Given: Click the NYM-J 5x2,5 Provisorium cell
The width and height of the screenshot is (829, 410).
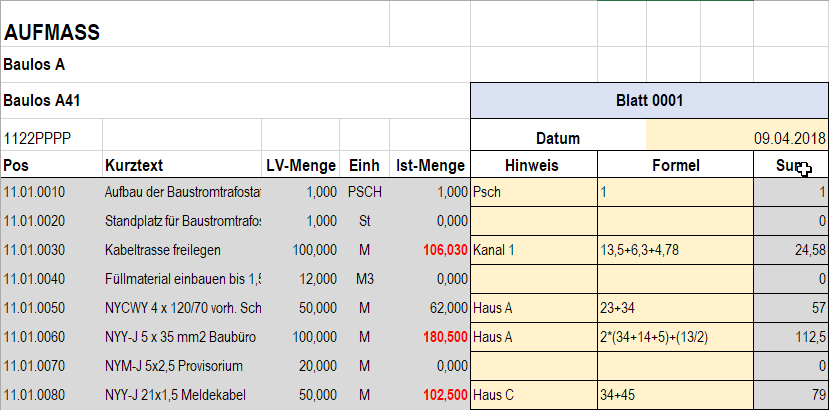Looking at the screenshot, I should point(180,366).
